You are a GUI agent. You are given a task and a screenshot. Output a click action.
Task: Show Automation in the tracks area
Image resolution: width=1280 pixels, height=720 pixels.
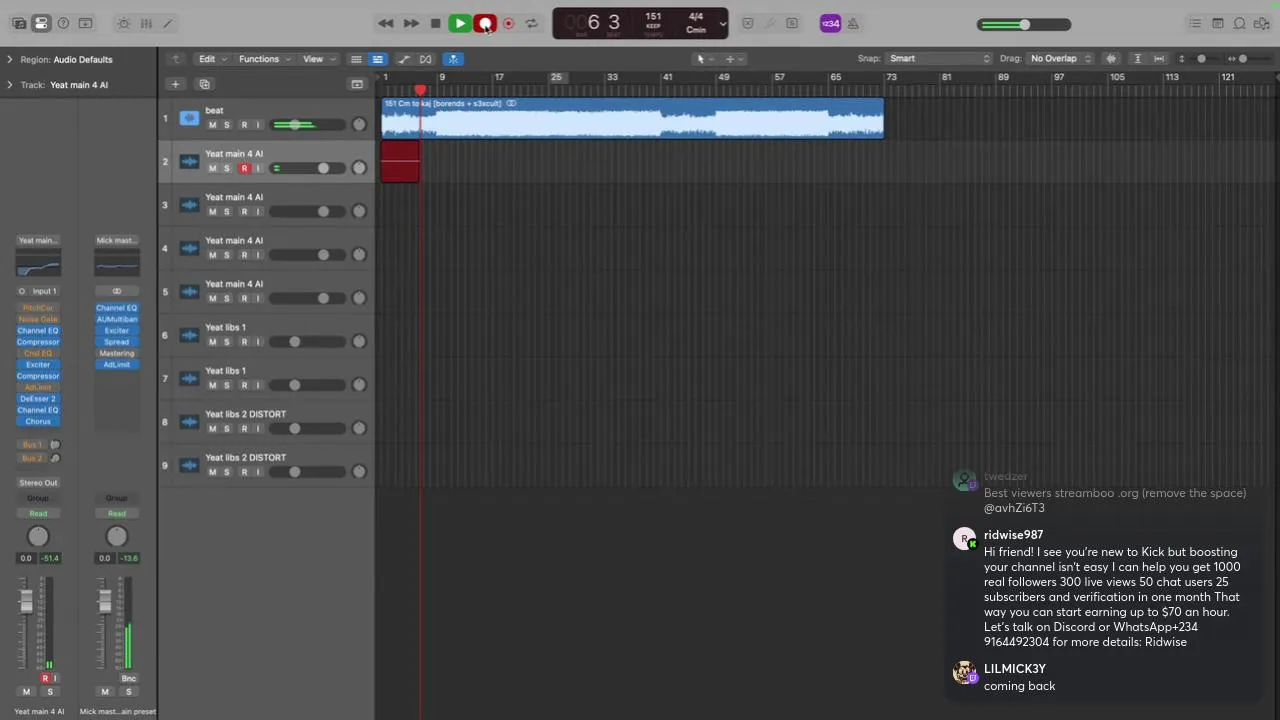point(404,59)
